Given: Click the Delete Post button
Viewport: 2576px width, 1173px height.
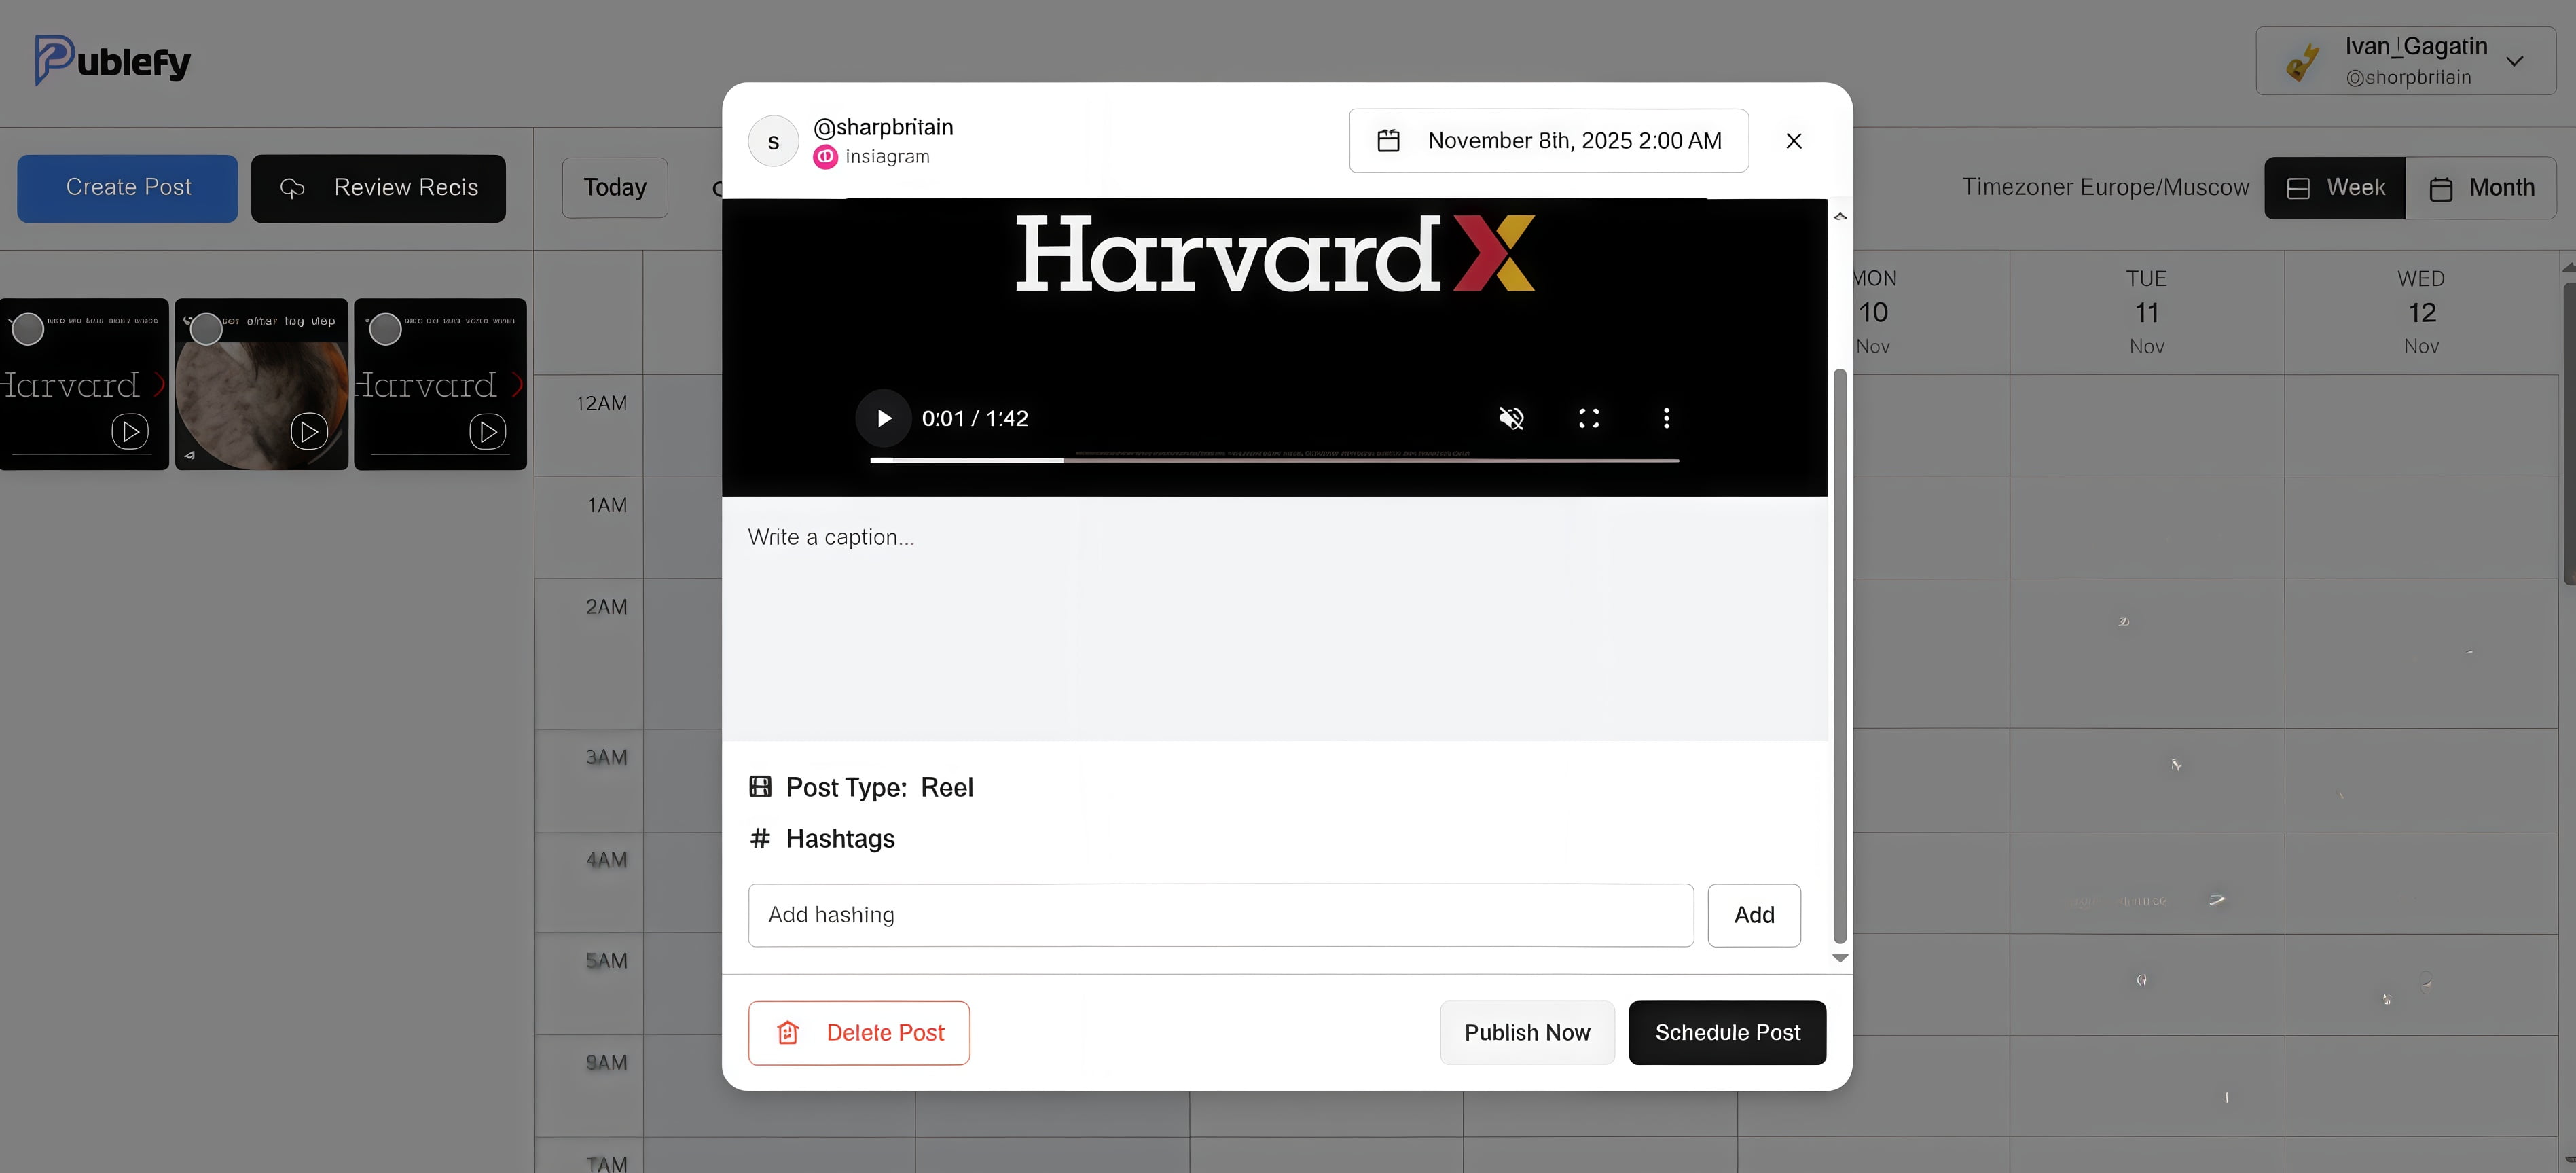Looking at the screenshot, I should click(859, 1033).
